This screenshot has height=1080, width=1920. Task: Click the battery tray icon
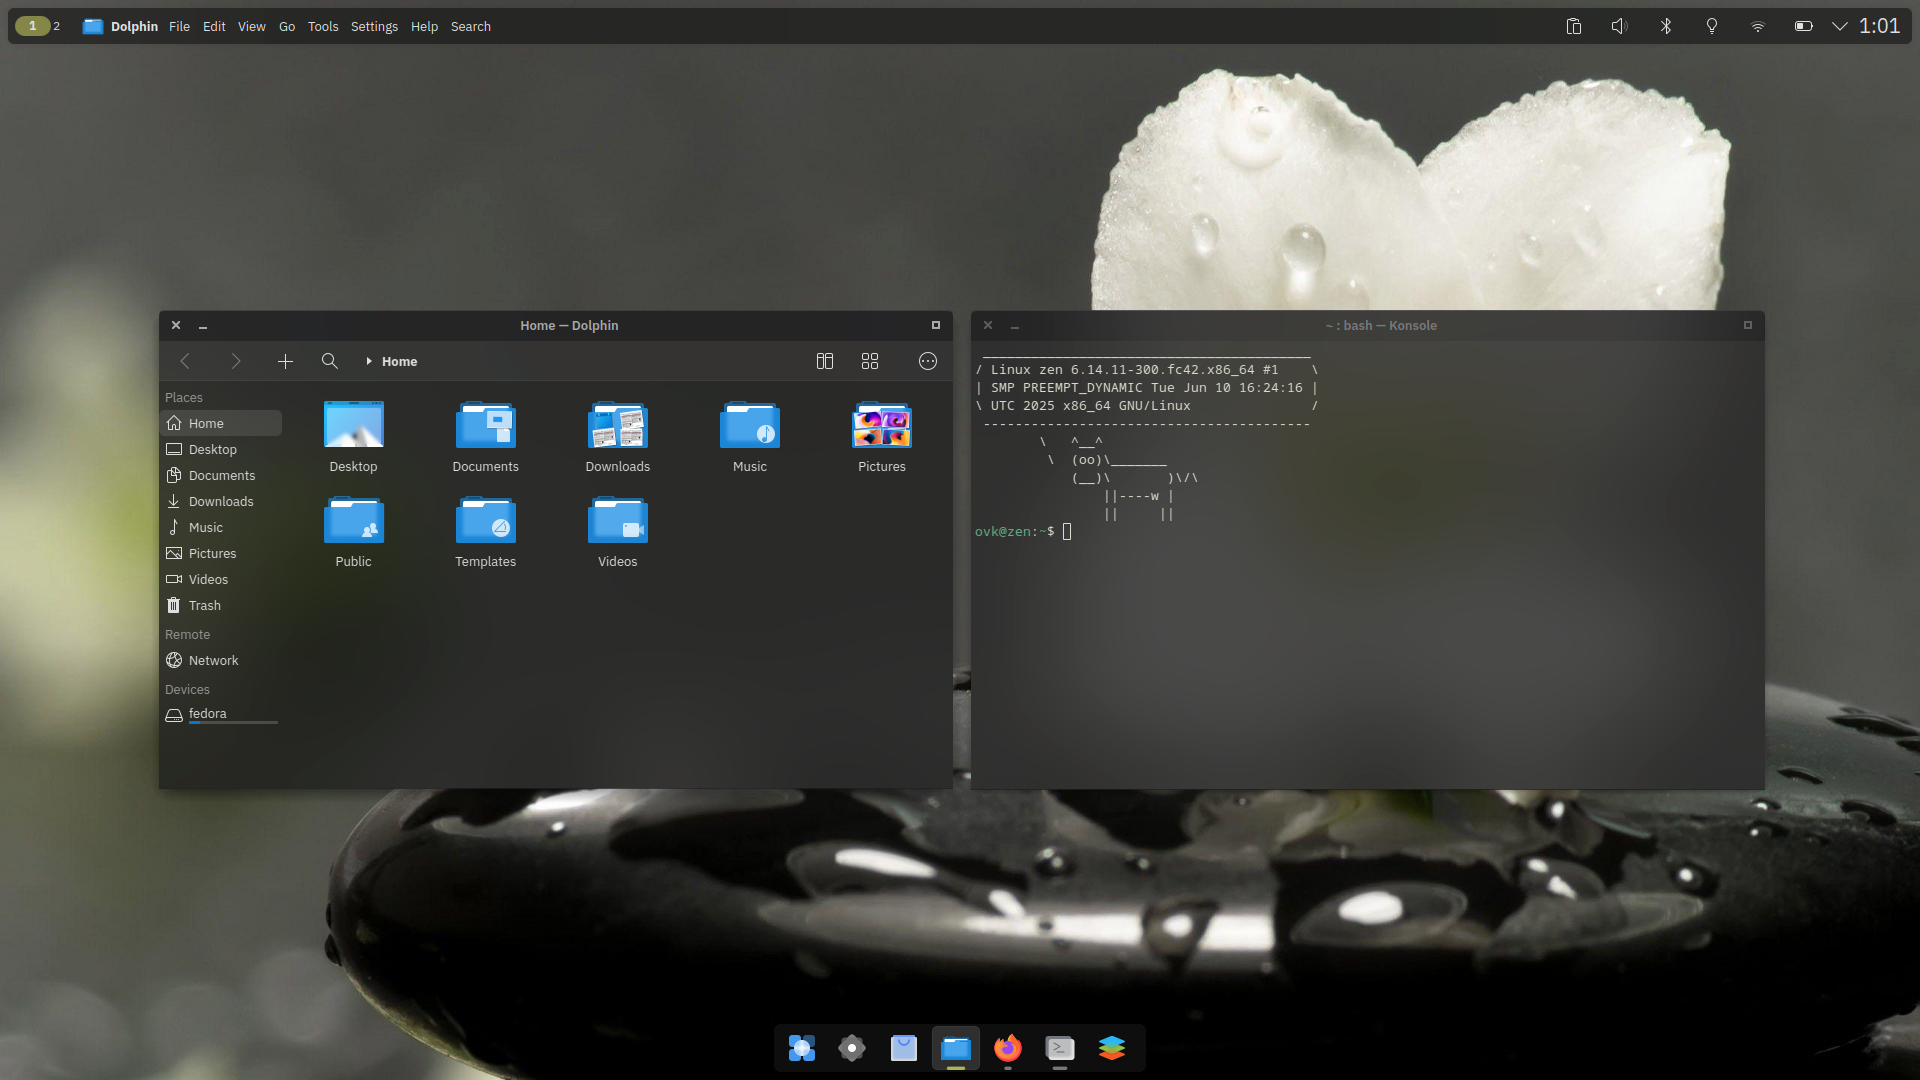[1804, 26]
